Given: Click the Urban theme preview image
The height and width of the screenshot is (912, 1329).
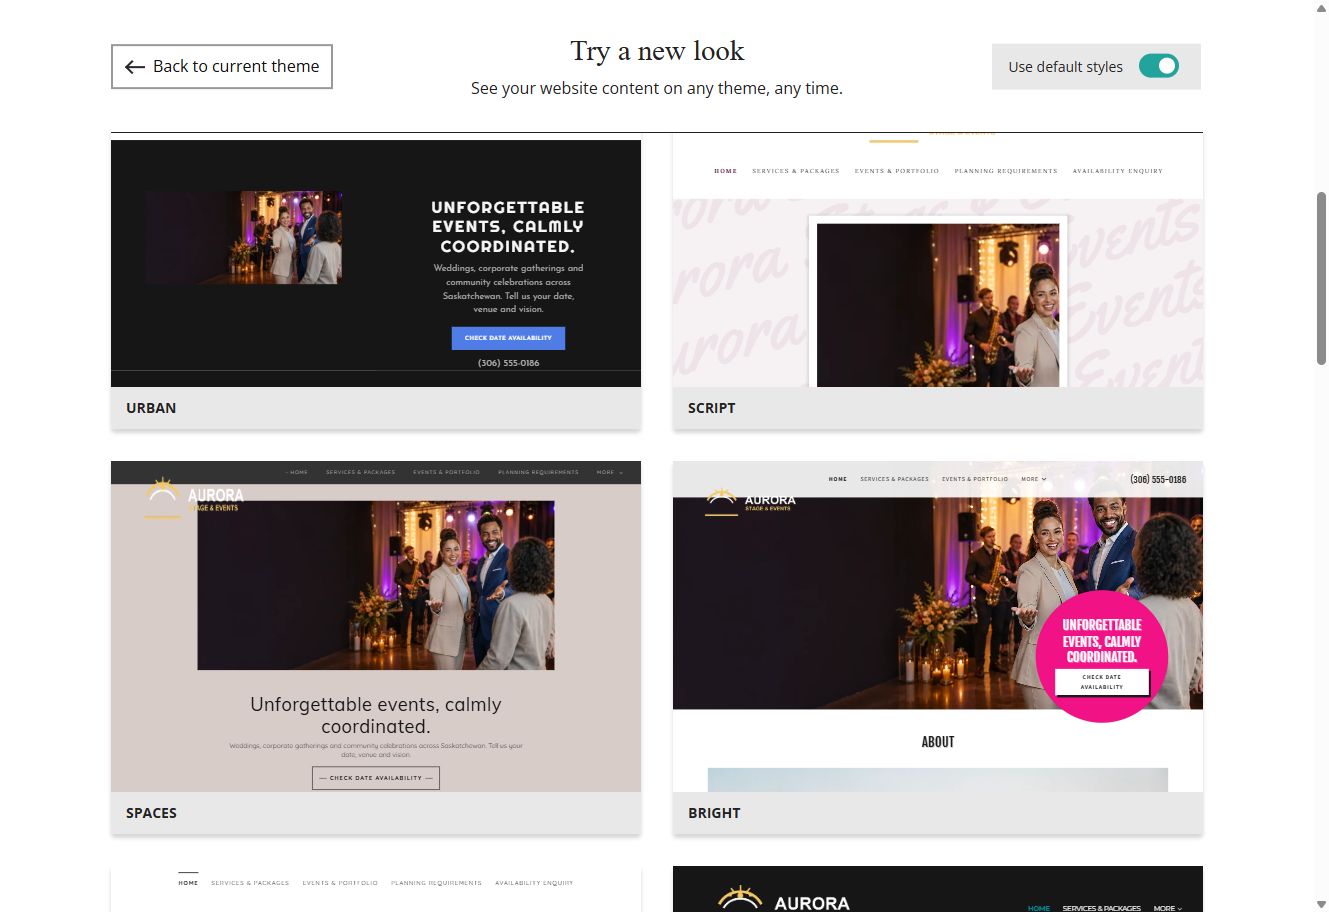Looking at the screenshot, I should 376,263.
